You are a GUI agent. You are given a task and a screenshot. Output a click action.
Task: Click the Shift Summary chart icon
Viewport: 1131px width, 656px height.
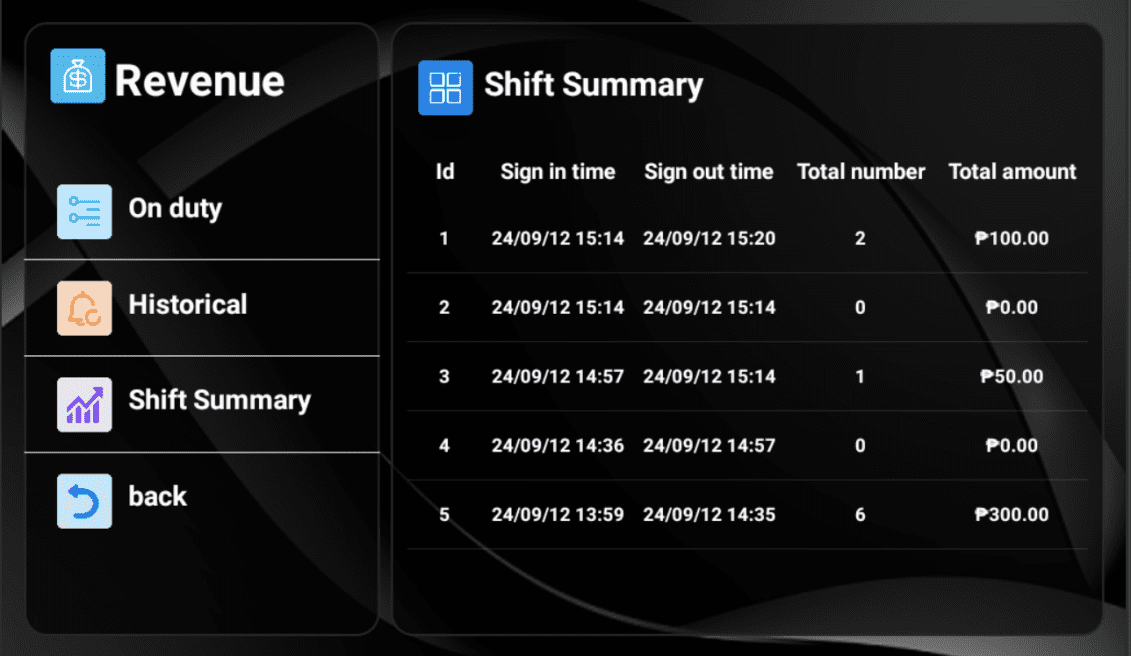click(84, 405)
